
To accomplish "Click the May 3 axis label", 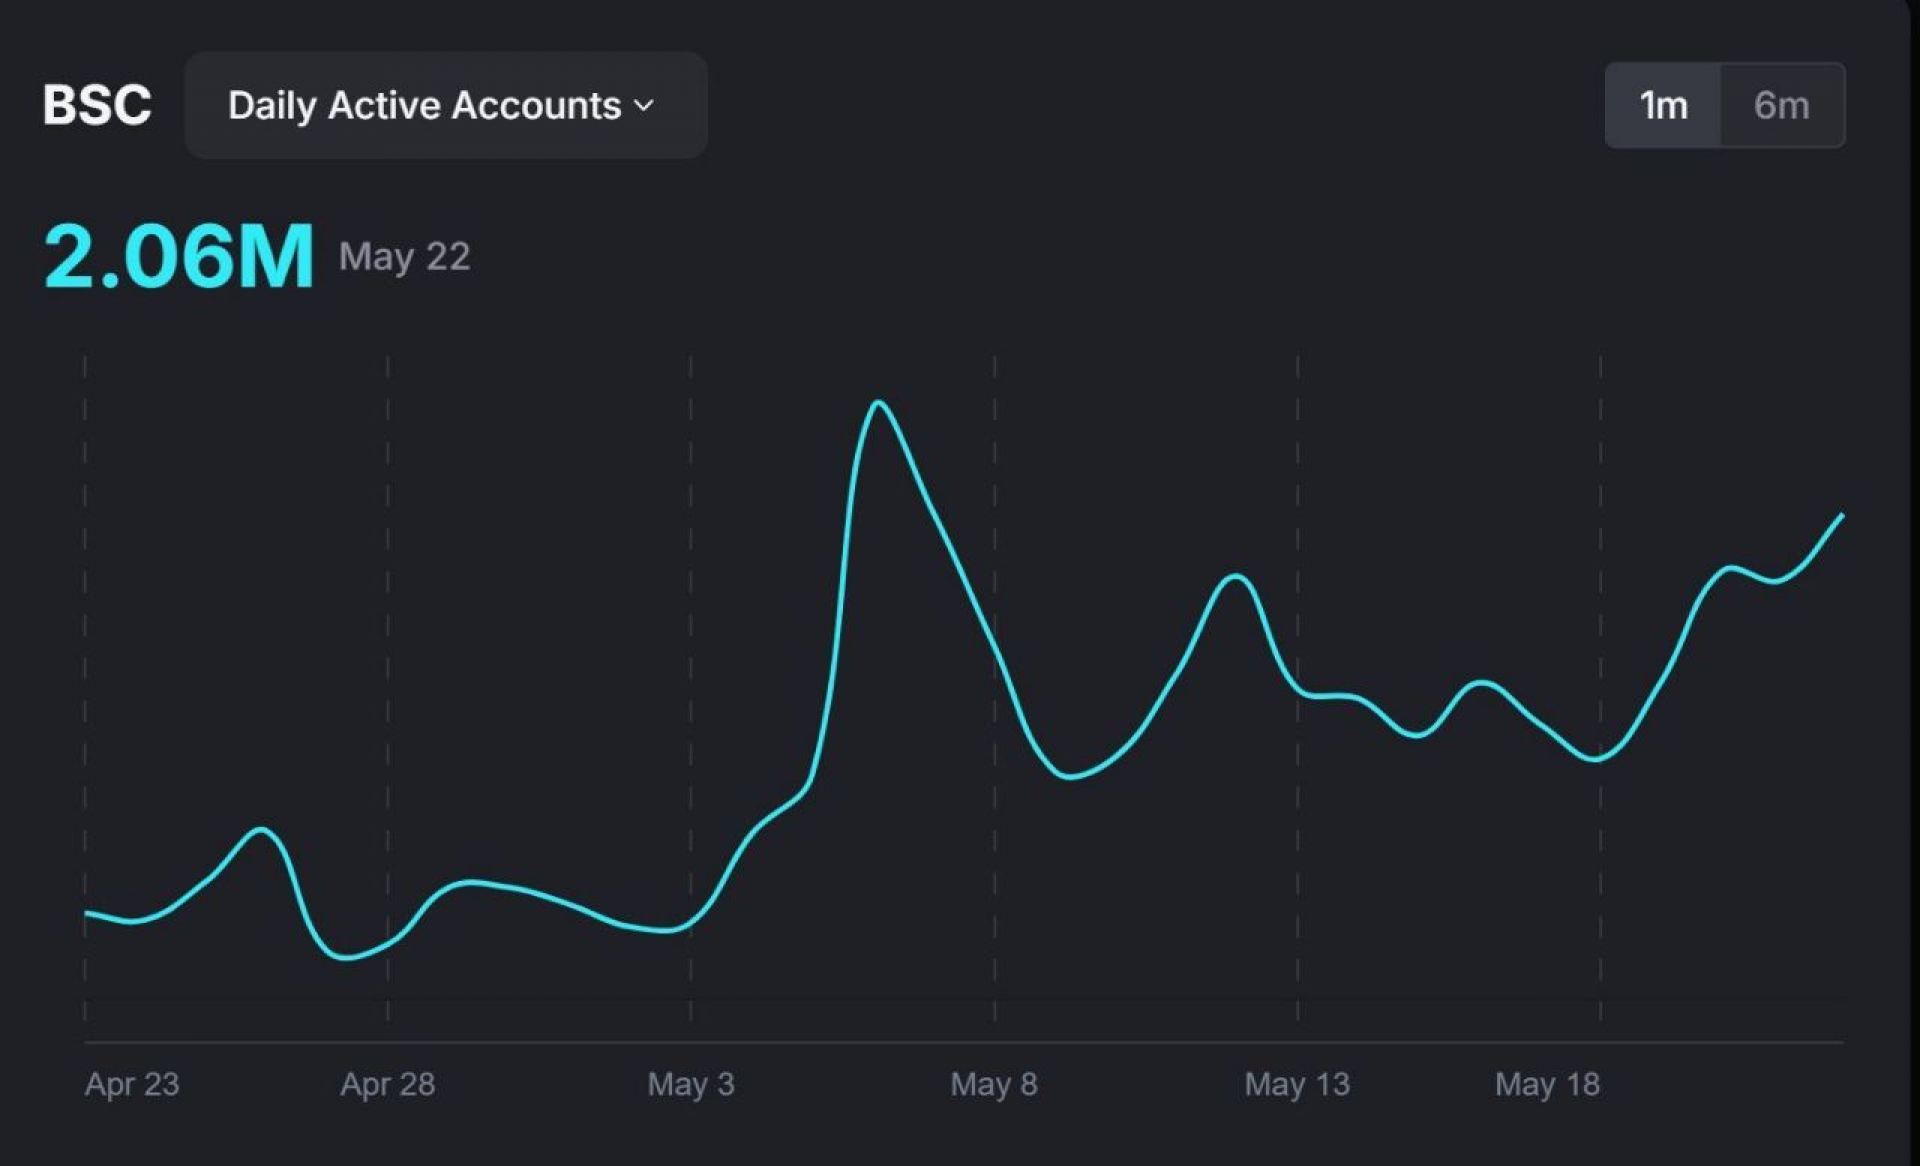I will click(691, 1084).
